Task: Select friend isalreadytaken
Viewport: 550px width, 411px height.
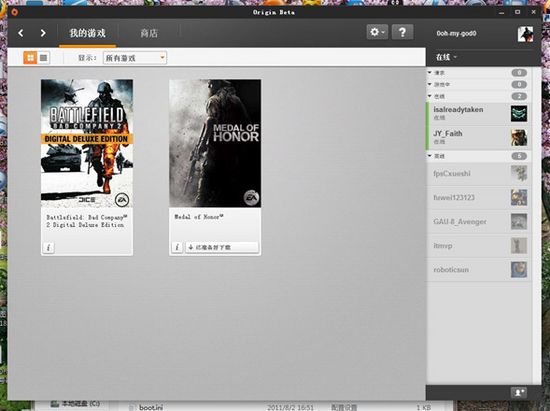Action: 478,113
